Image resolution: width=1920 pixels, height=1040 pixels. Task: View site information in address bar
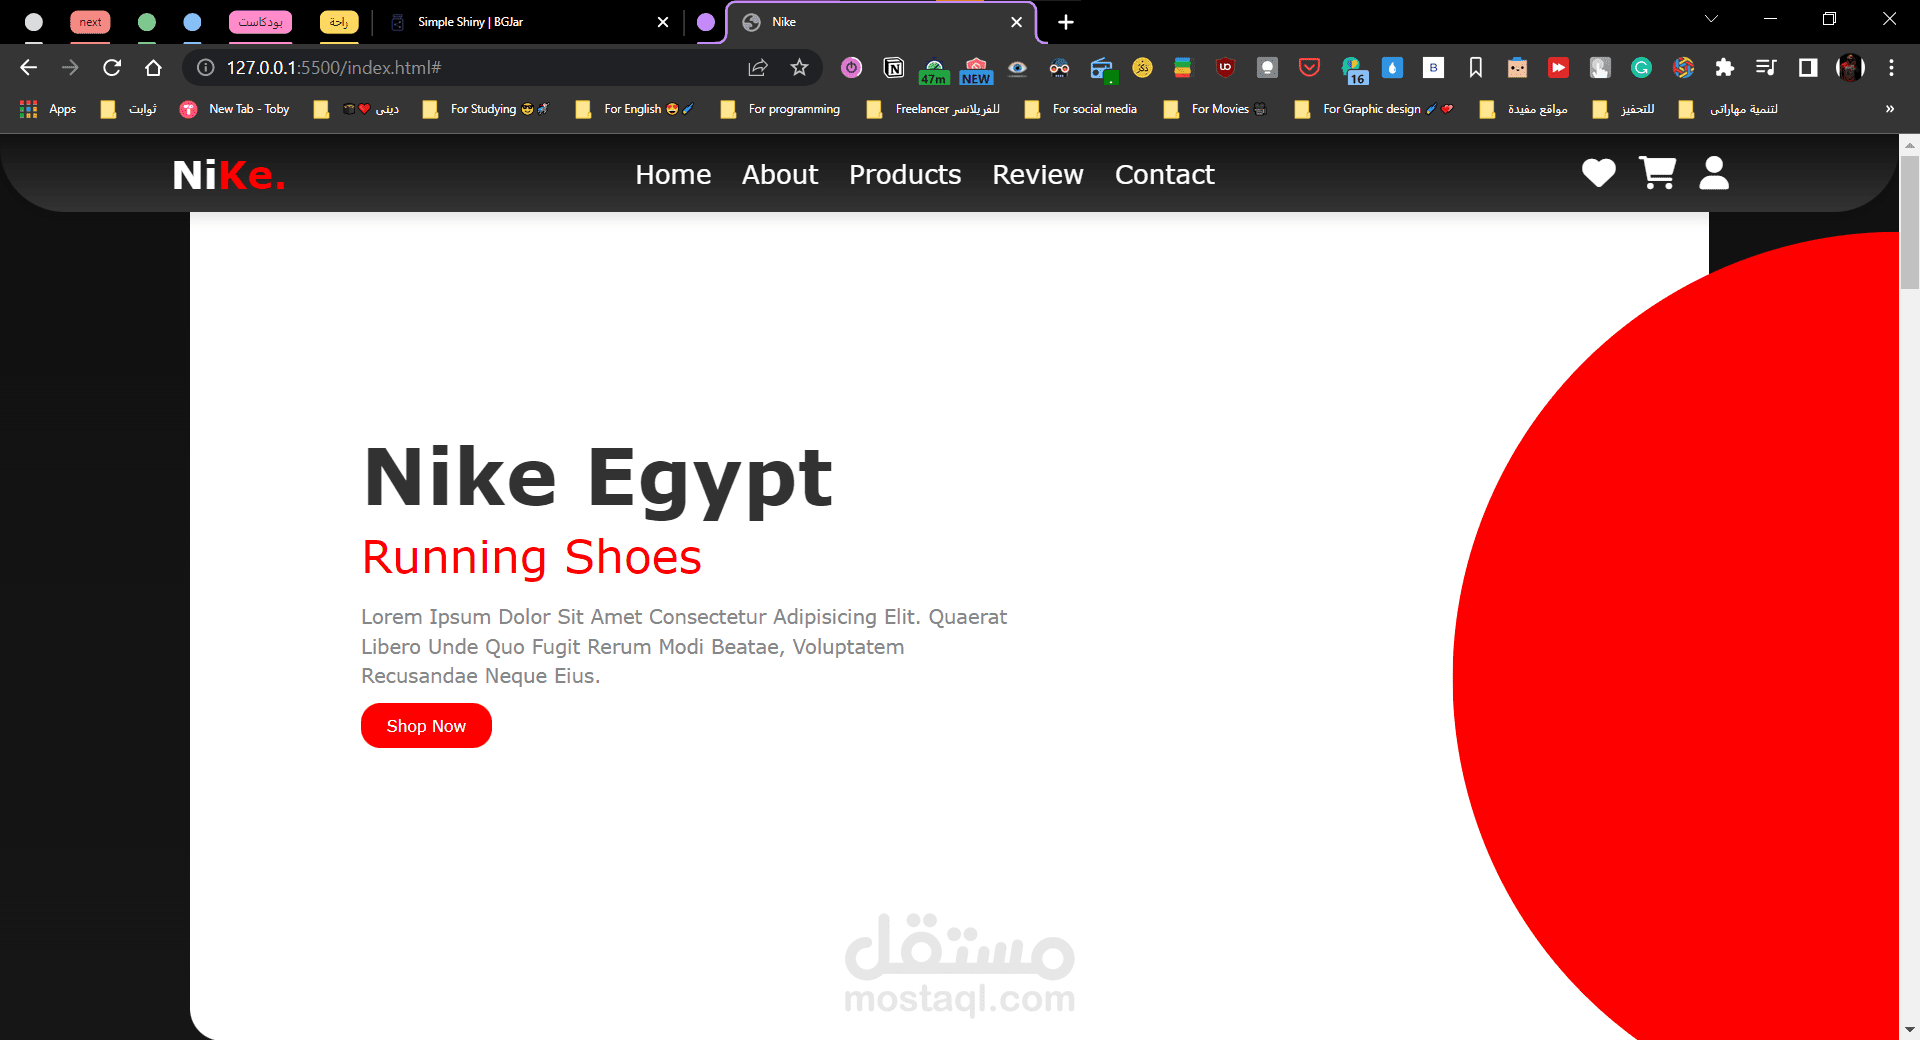click(x=205, y=67)
